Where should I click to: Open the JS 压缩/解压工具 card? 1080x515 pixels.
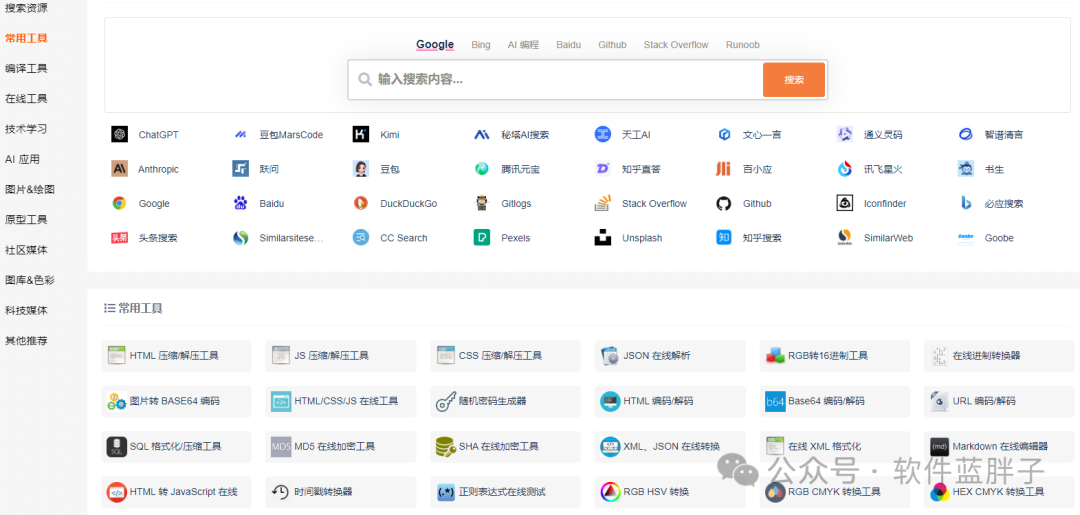coord(341,356)
